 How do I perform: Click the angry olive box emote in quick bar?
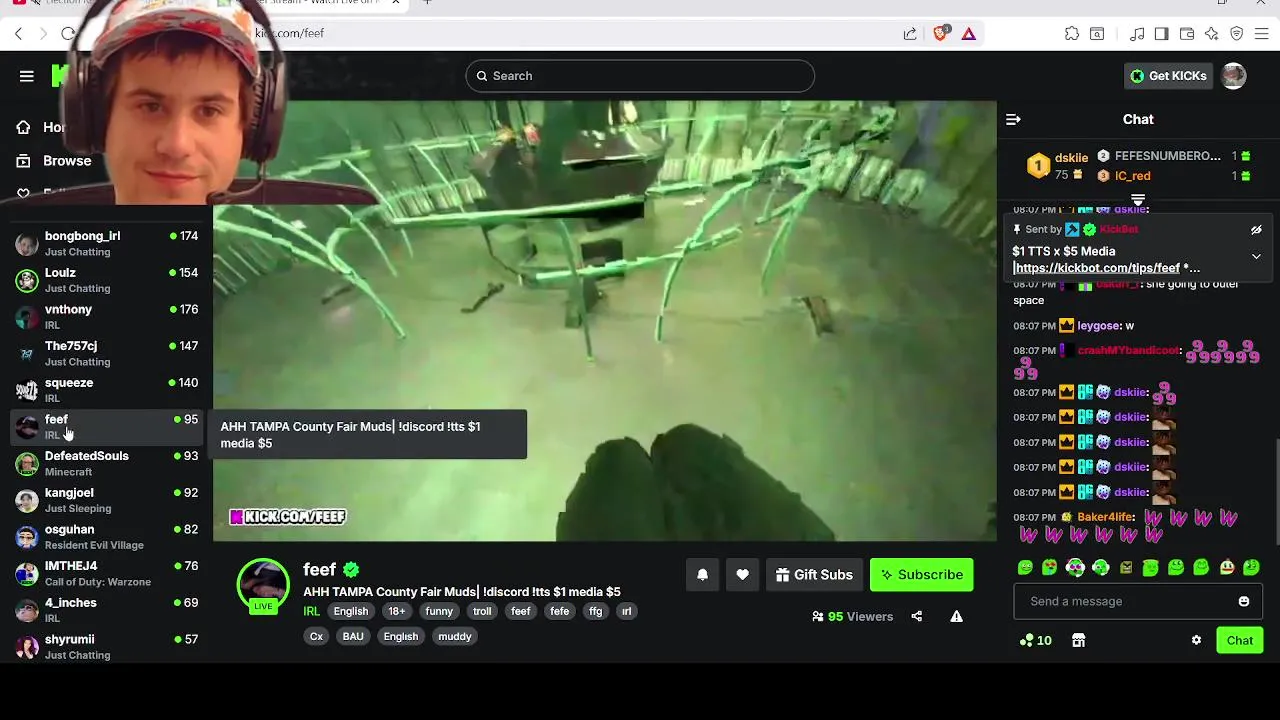click(x=1126, y=568)
